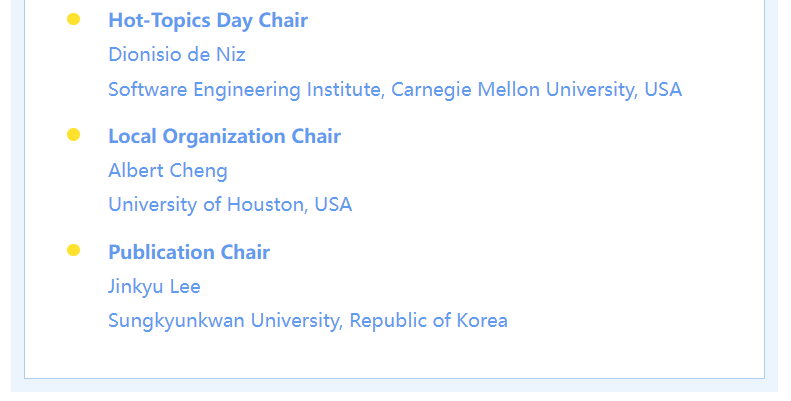Select the Local Organization Chair heading

point(224,136)
